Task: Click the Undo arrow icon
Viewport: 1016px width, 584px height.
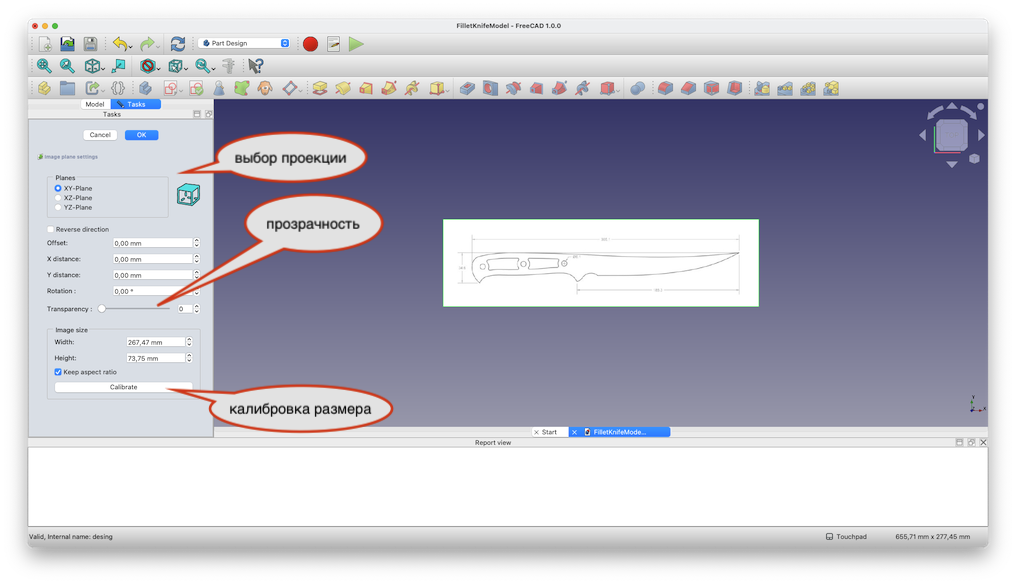Action: click(x=120, y=44)
